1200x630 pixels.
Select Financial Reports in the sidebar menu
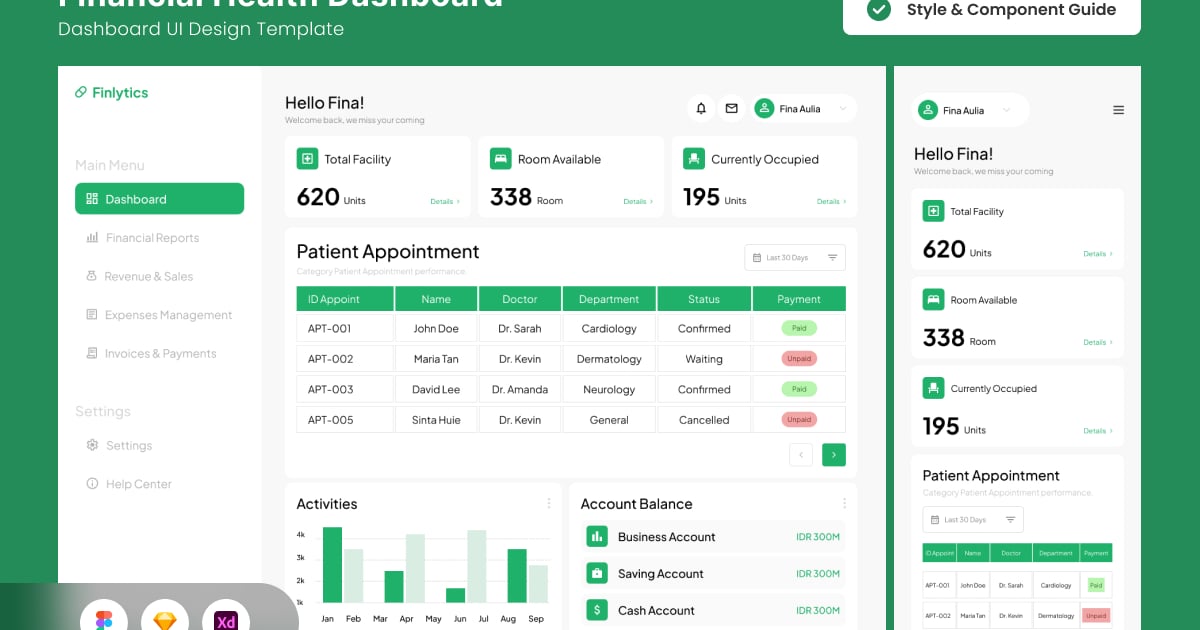coord(152,238)
